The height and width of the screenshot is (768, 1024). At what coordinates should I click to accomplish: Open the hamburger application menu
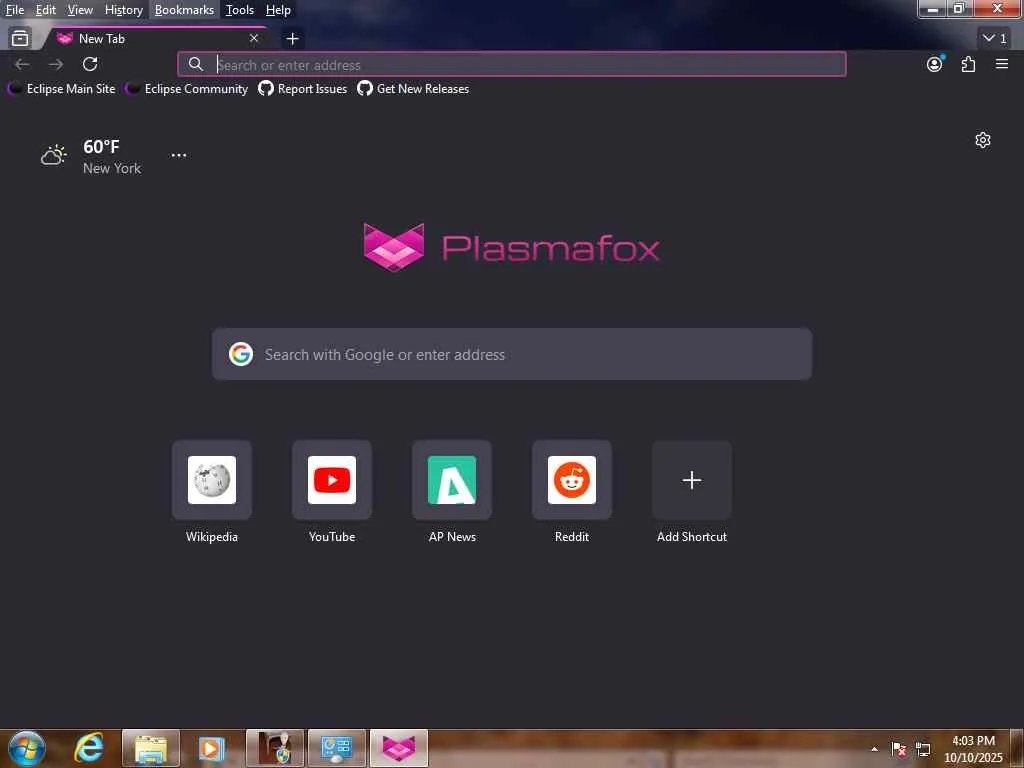click(1002, 64)
